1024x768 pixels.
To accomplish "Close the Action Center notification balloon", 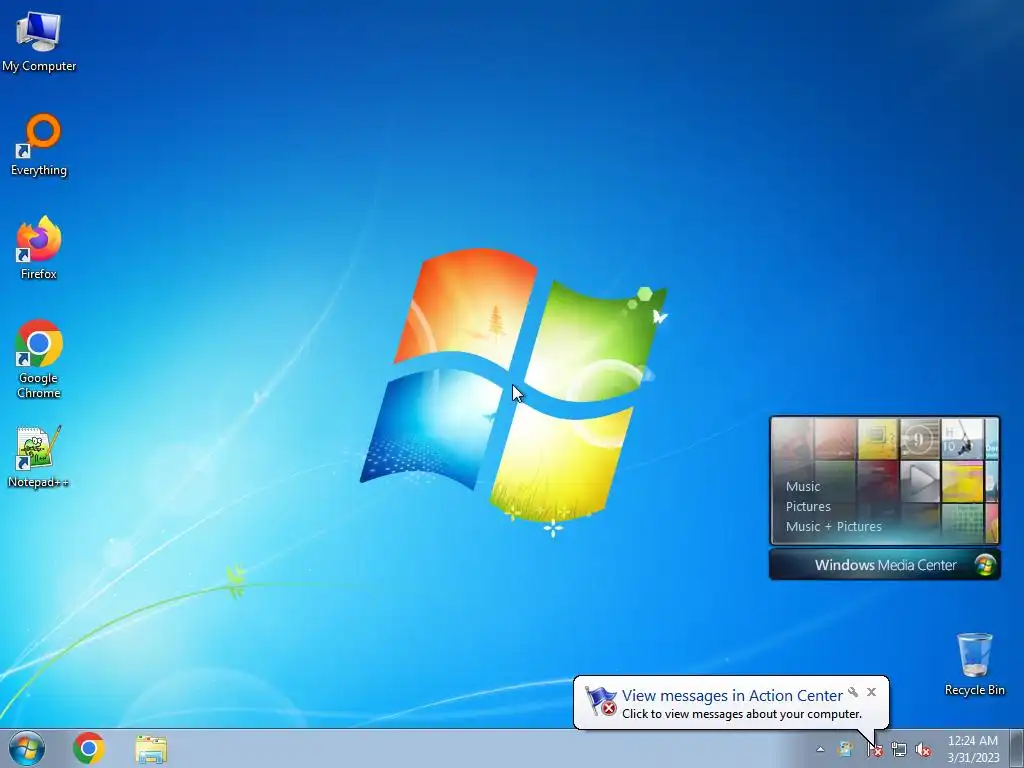I will click(x=871, y=692).
